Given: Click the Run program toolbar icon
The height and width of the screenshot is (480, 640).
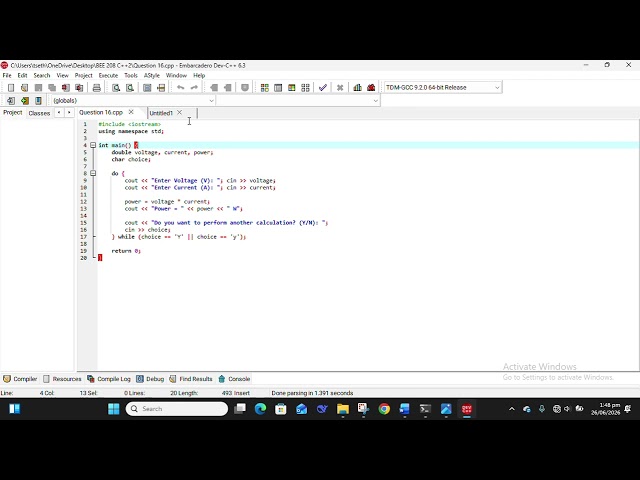Looking at the screenshot, I should pyautogui.click(x=278, y=88).
